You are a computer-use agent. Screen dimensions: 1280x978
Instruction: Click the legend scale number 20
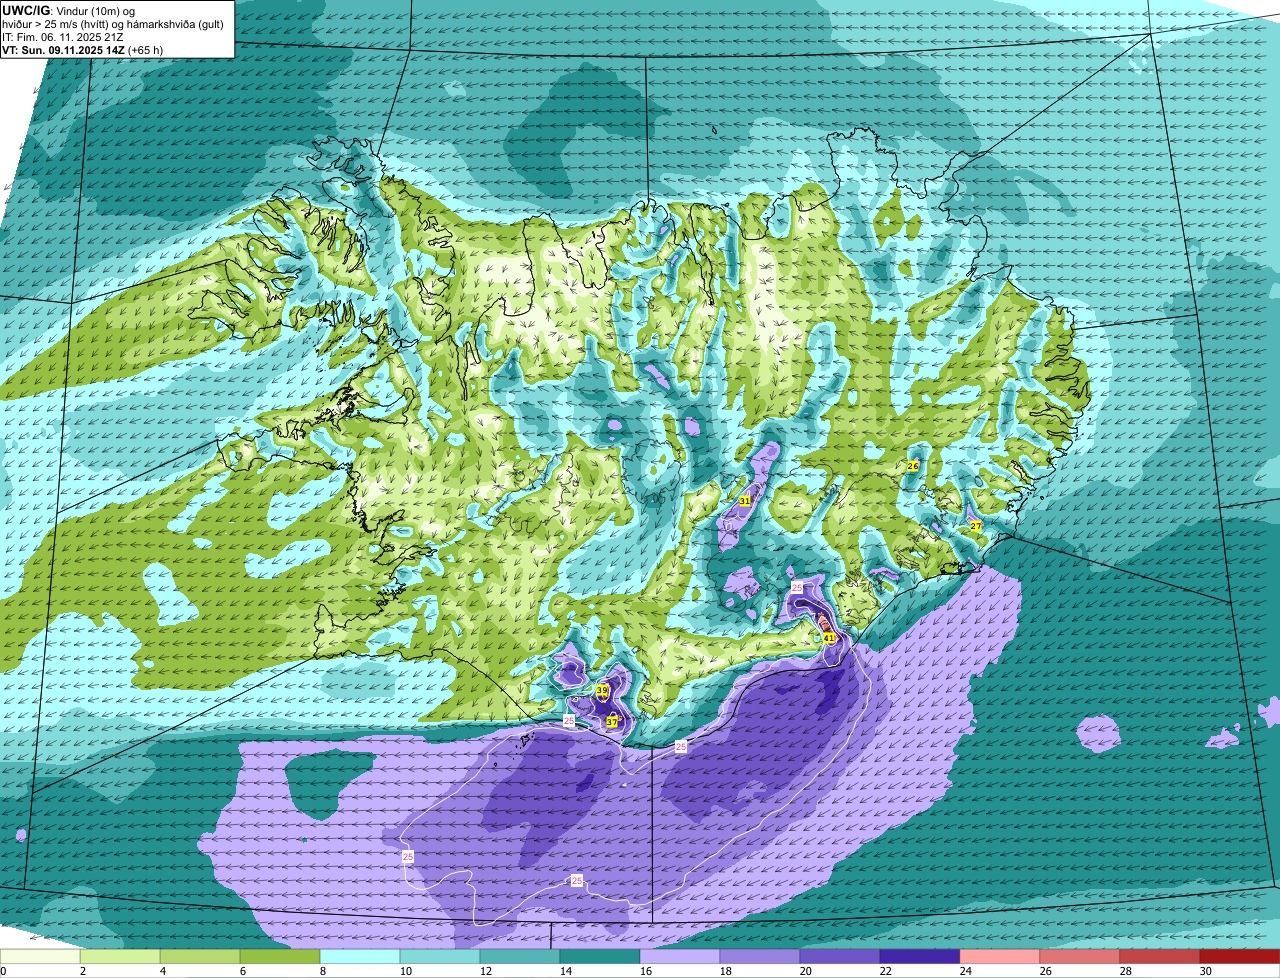click(805, 971)
